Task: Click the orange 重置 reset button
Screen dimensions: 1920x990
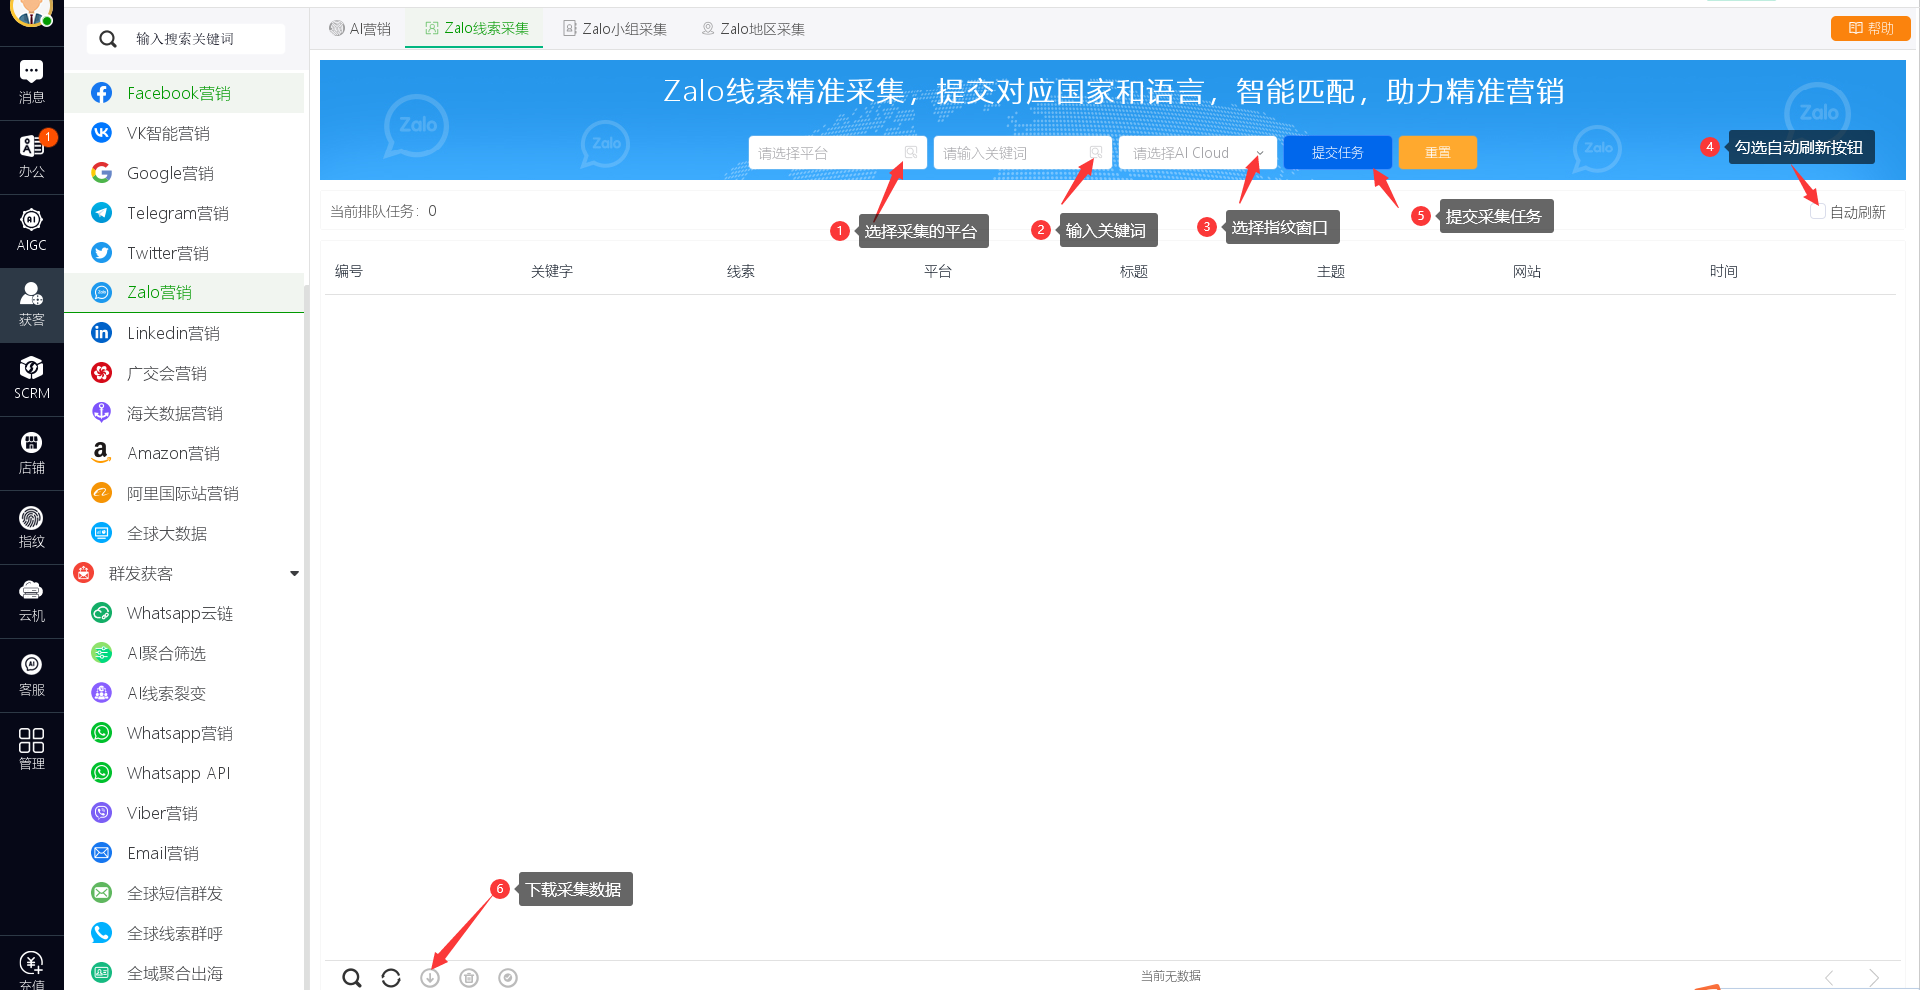Action: (1438, 153)
